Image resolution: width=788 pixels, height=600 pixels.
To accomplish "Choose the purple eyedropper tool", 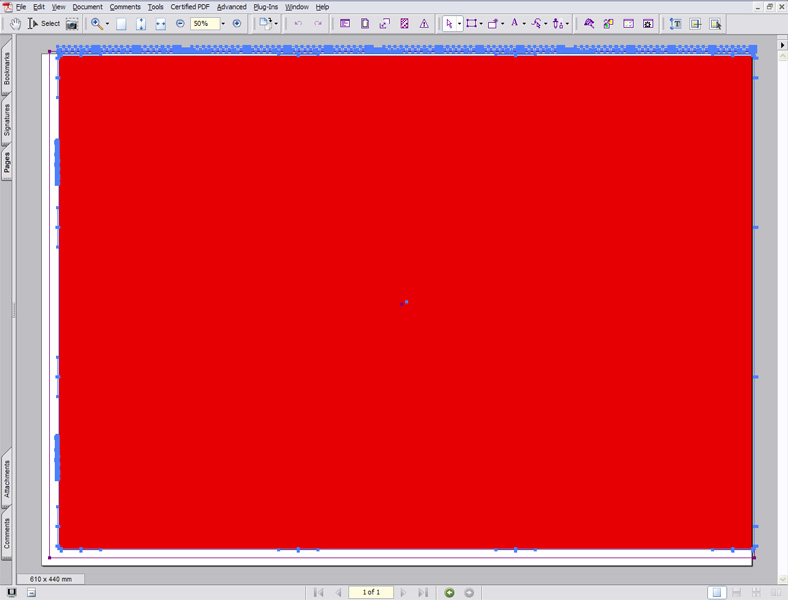I will (558, 24).
